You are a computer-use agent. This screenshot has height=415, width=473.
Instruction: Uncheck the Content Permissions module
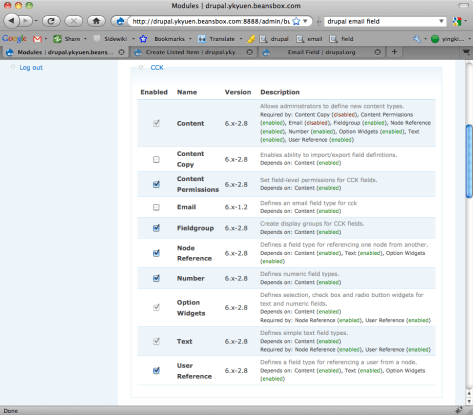click(156, 184)
